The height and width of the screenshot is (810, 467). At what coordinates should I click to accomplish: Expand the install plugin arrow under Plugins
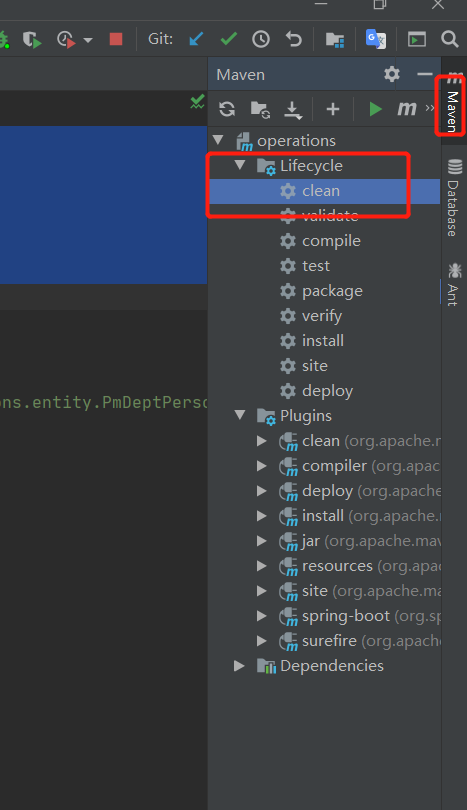[x=262, y=516]
